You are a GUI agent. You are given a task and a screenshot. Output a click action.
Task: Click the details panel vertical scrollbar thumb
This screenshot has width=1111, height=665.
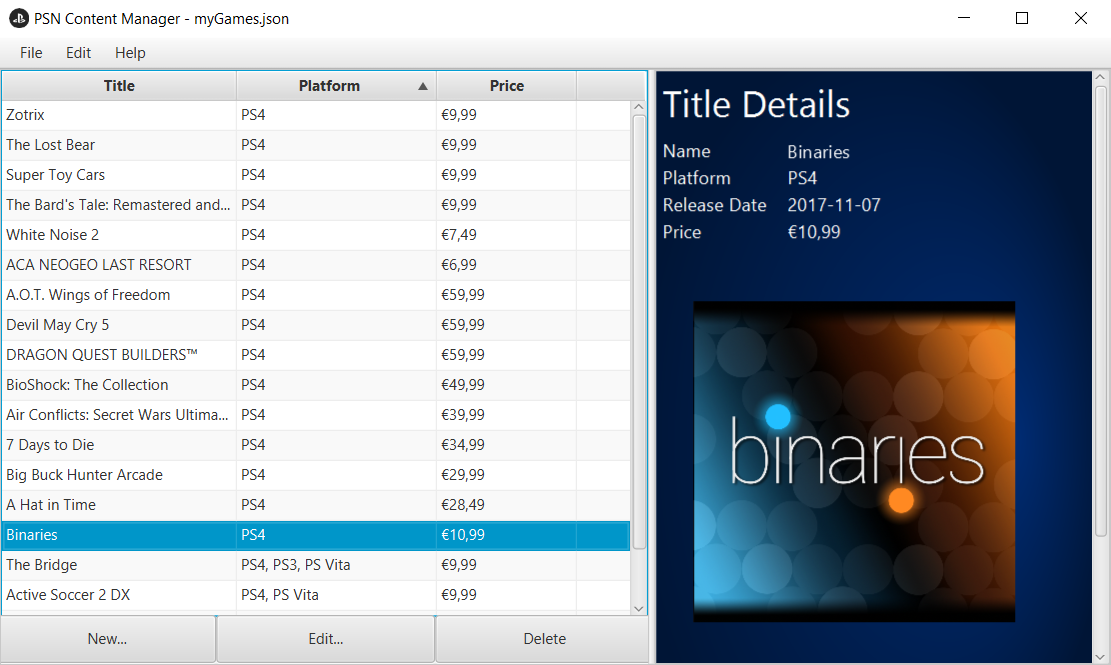pyautogui.click(x=1100, y=311)
